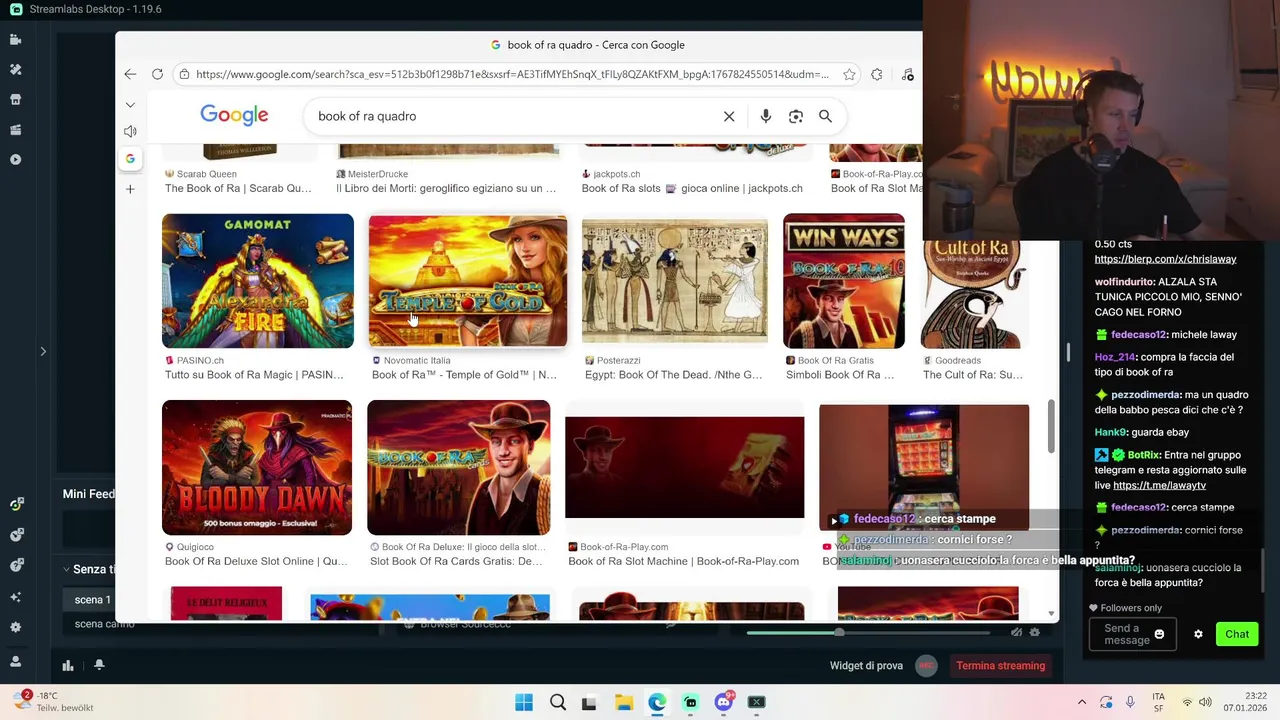The image size is (1280, 720).
Task: Open the Editor camera icon in Streamlabs sidebar
Action: click(15, 40)
